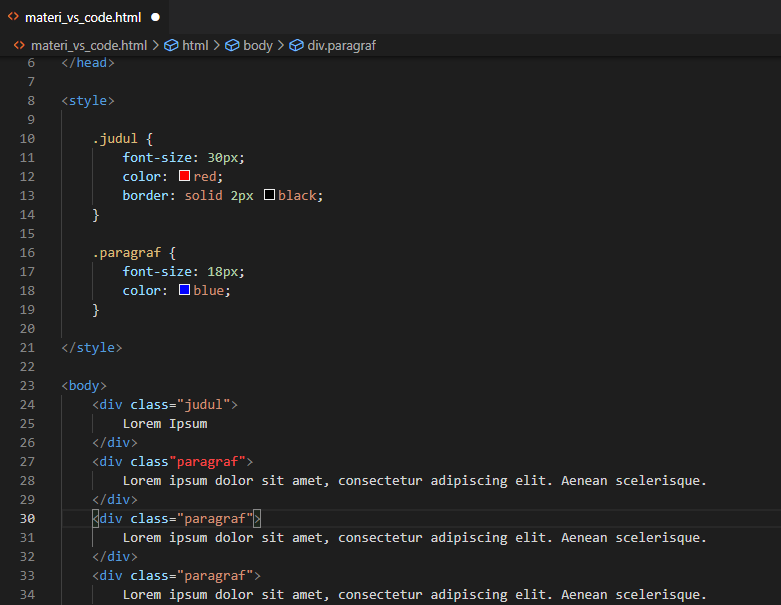Image resolution: width=781 pixels, height=605 pixels.
Task: Place cursor on opening style tag
Action: point(88,101)
